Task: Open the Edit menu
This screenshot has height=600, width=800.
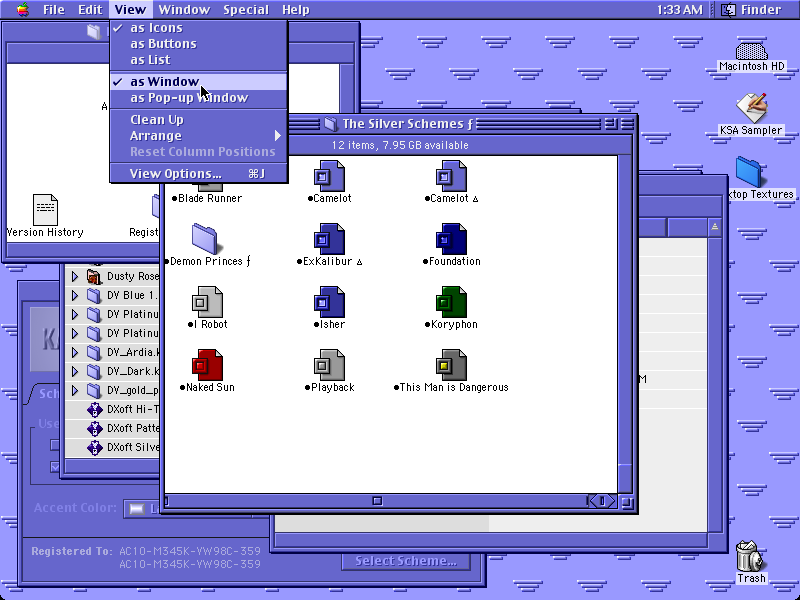Action: [x=90, y=10]
